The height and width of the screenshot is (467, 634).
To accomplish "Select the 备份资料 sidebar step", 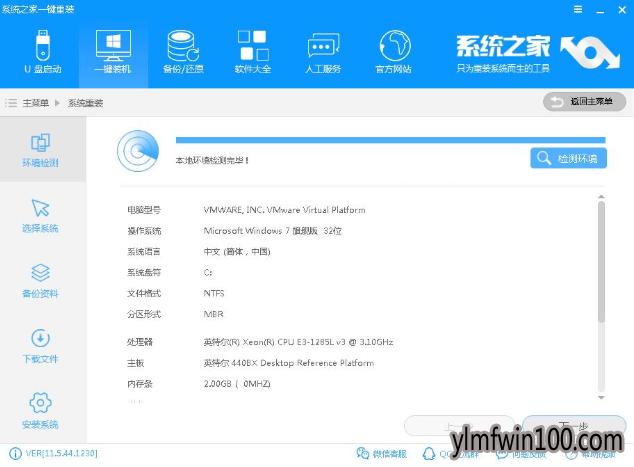I will pyautogui.click(x=40, y=281).
